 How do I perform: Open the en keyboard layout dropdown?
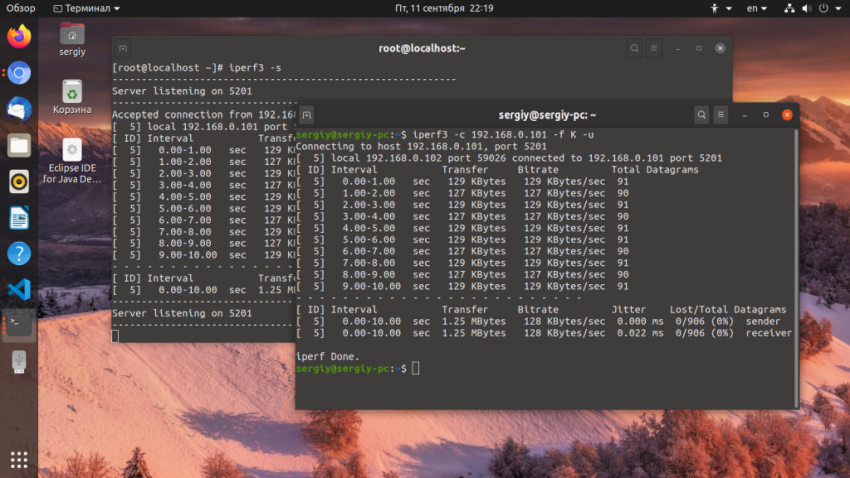point(755,8)
